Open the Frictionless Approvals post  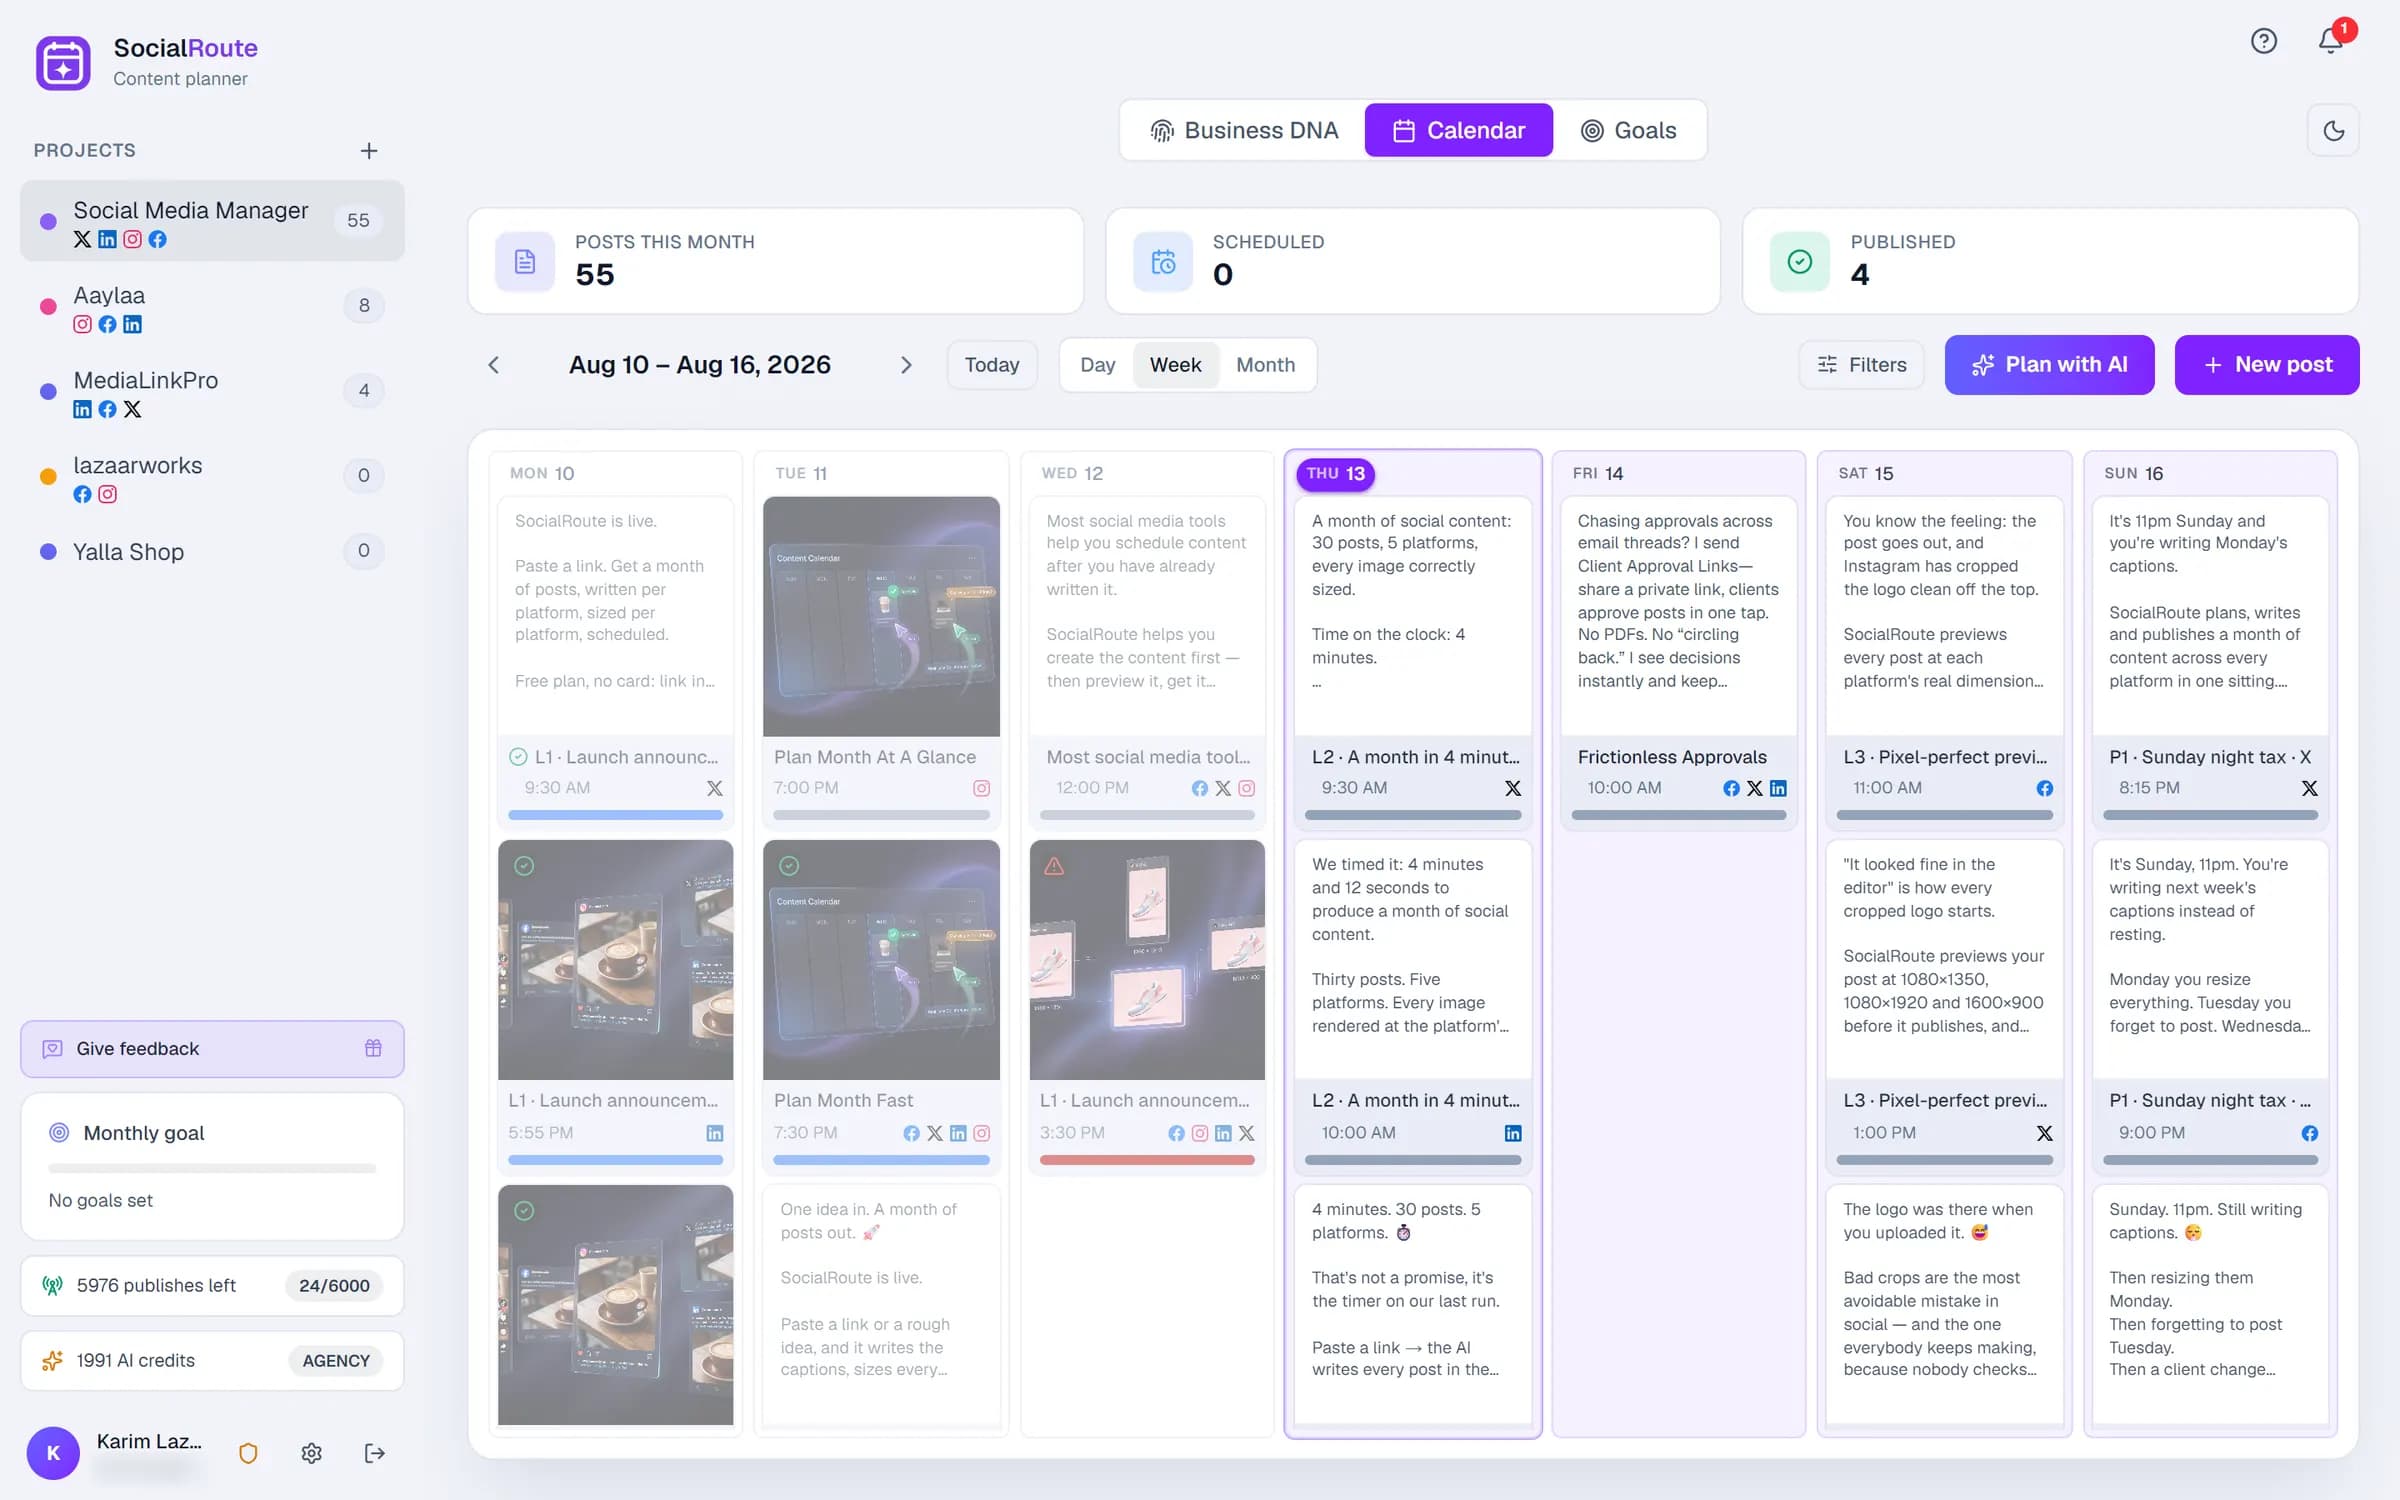click(1679, 662)
